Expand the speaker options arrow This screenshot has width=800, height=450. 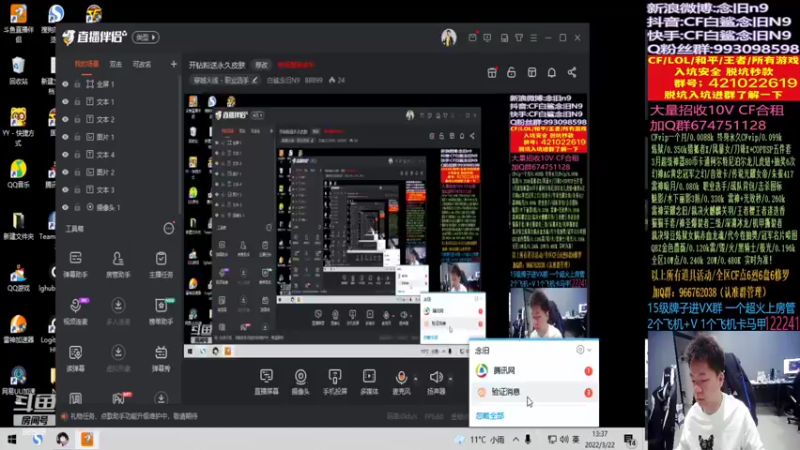point(451,379)
